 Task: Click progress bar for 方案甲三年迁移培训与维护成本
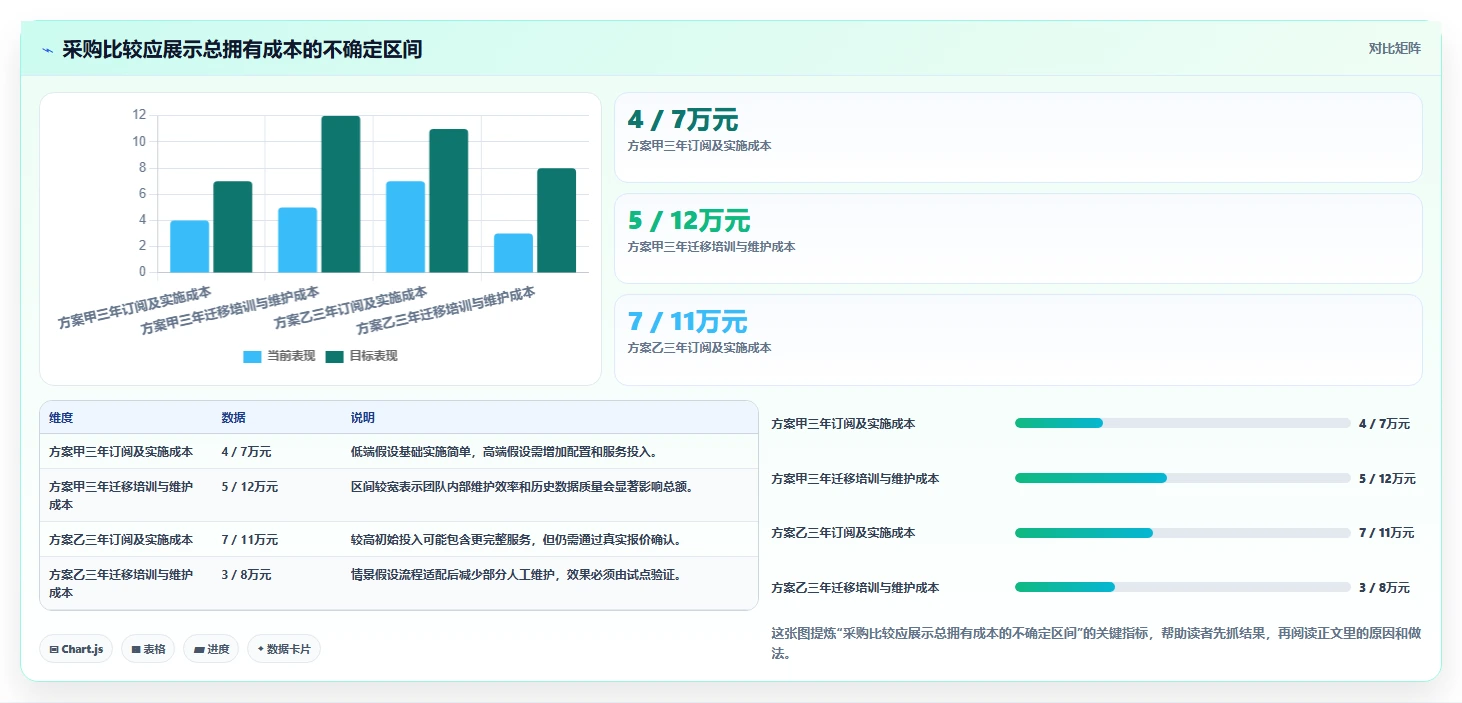1182,478
